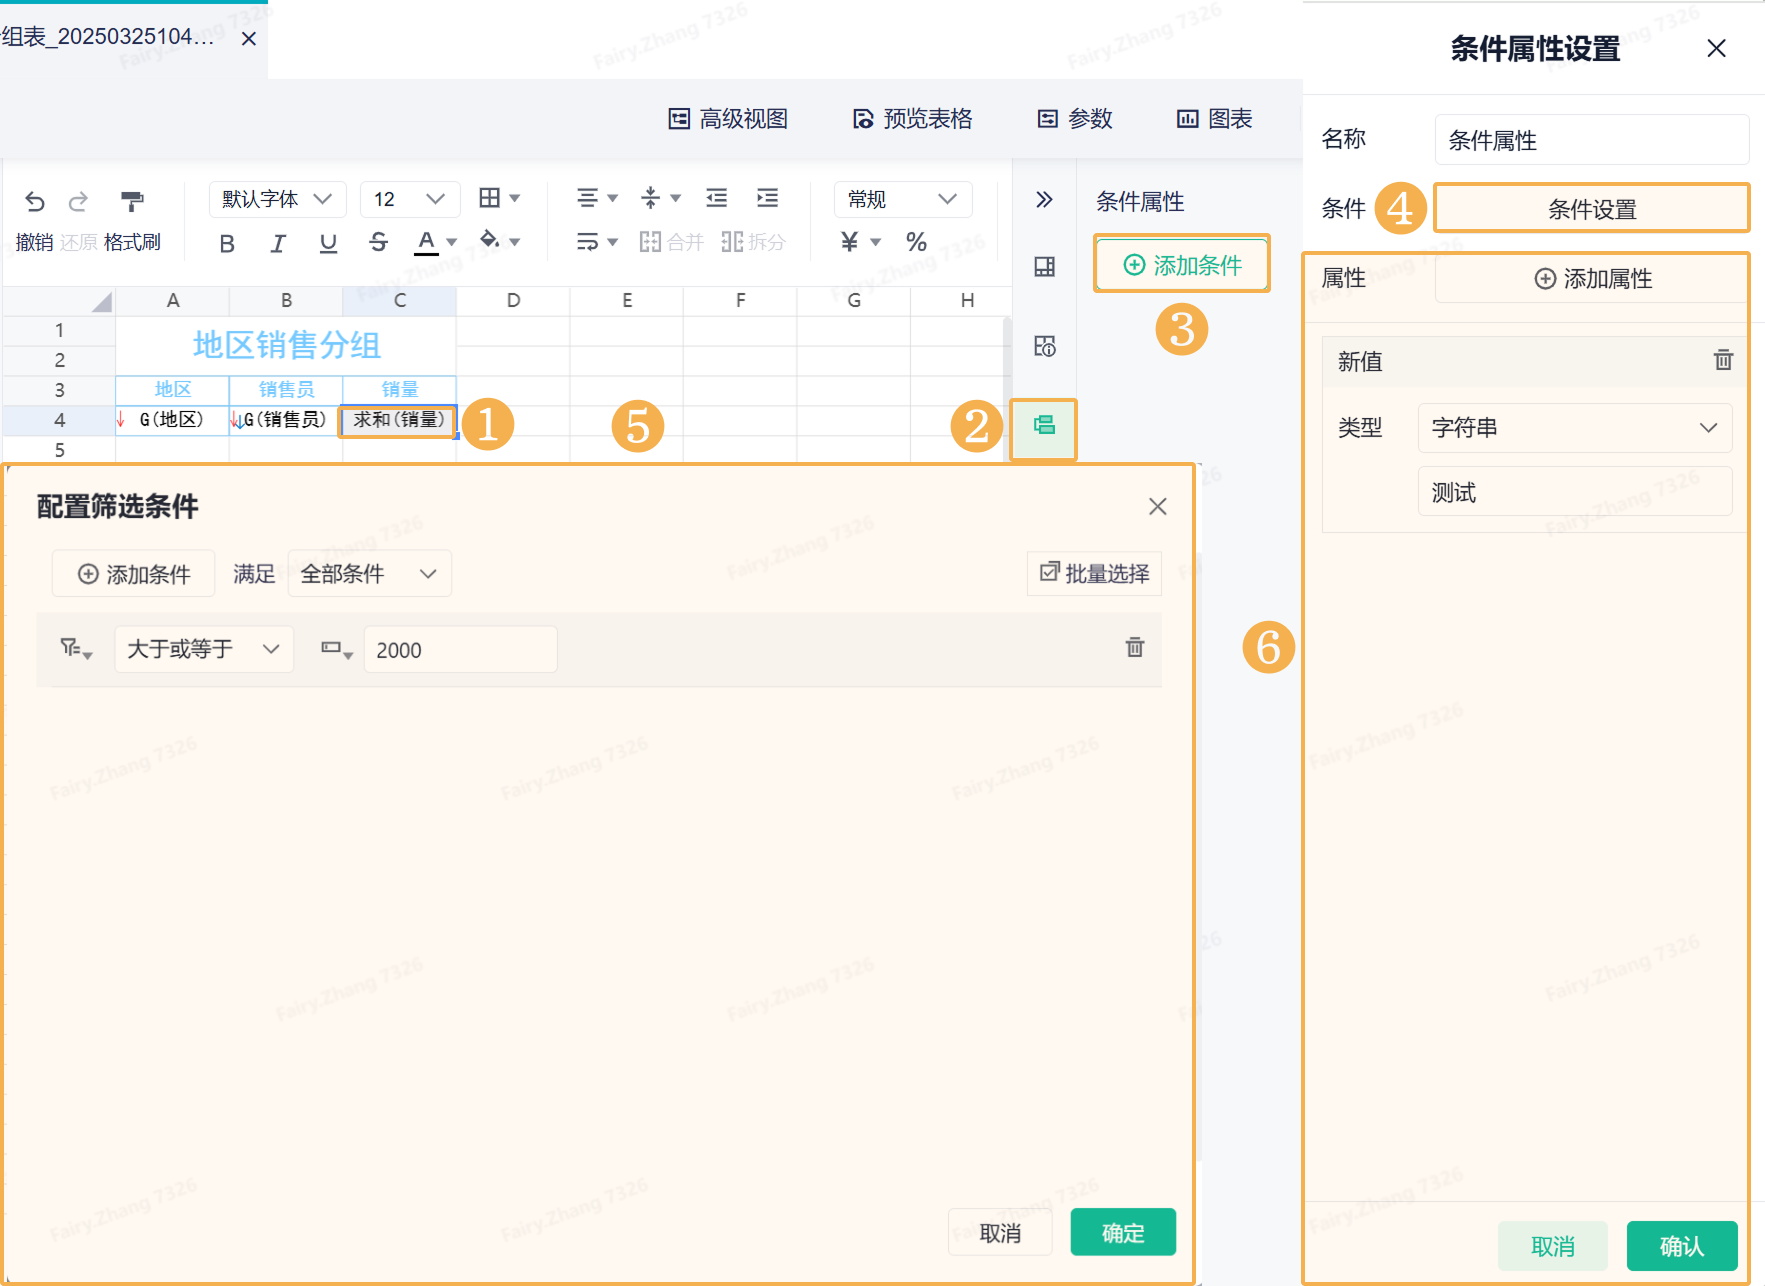Close the 配置筛选条件 dialog
The image size is (1765, 1286).
[x=1158, y=507]
